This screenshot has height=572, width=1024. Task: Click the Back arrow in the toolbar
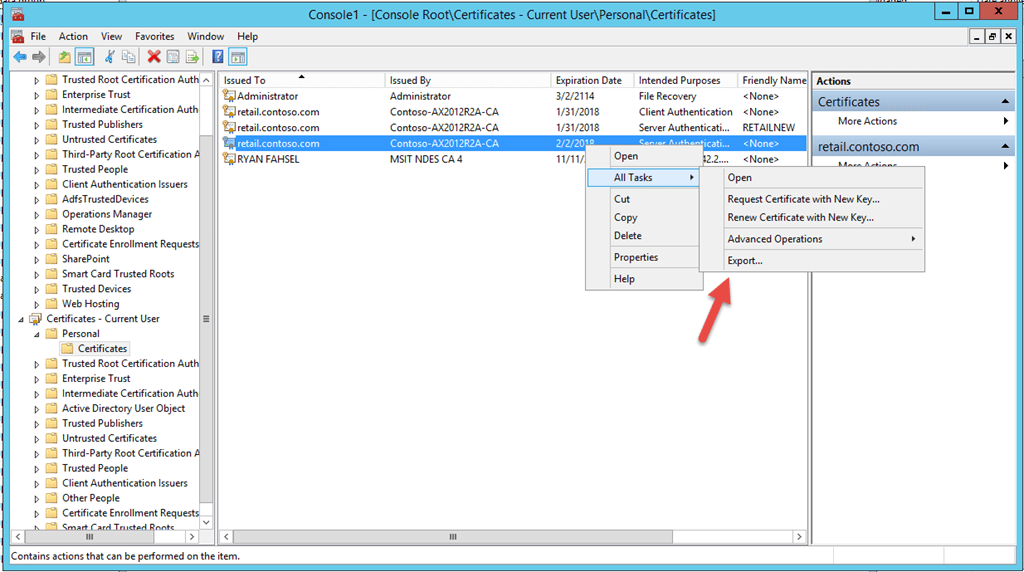point(20,57)
